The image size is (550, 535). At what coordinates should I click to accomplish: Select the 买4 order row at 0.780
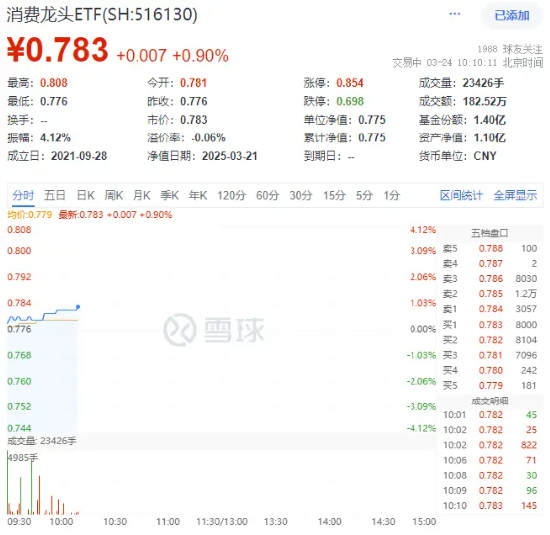click(490, 370)
